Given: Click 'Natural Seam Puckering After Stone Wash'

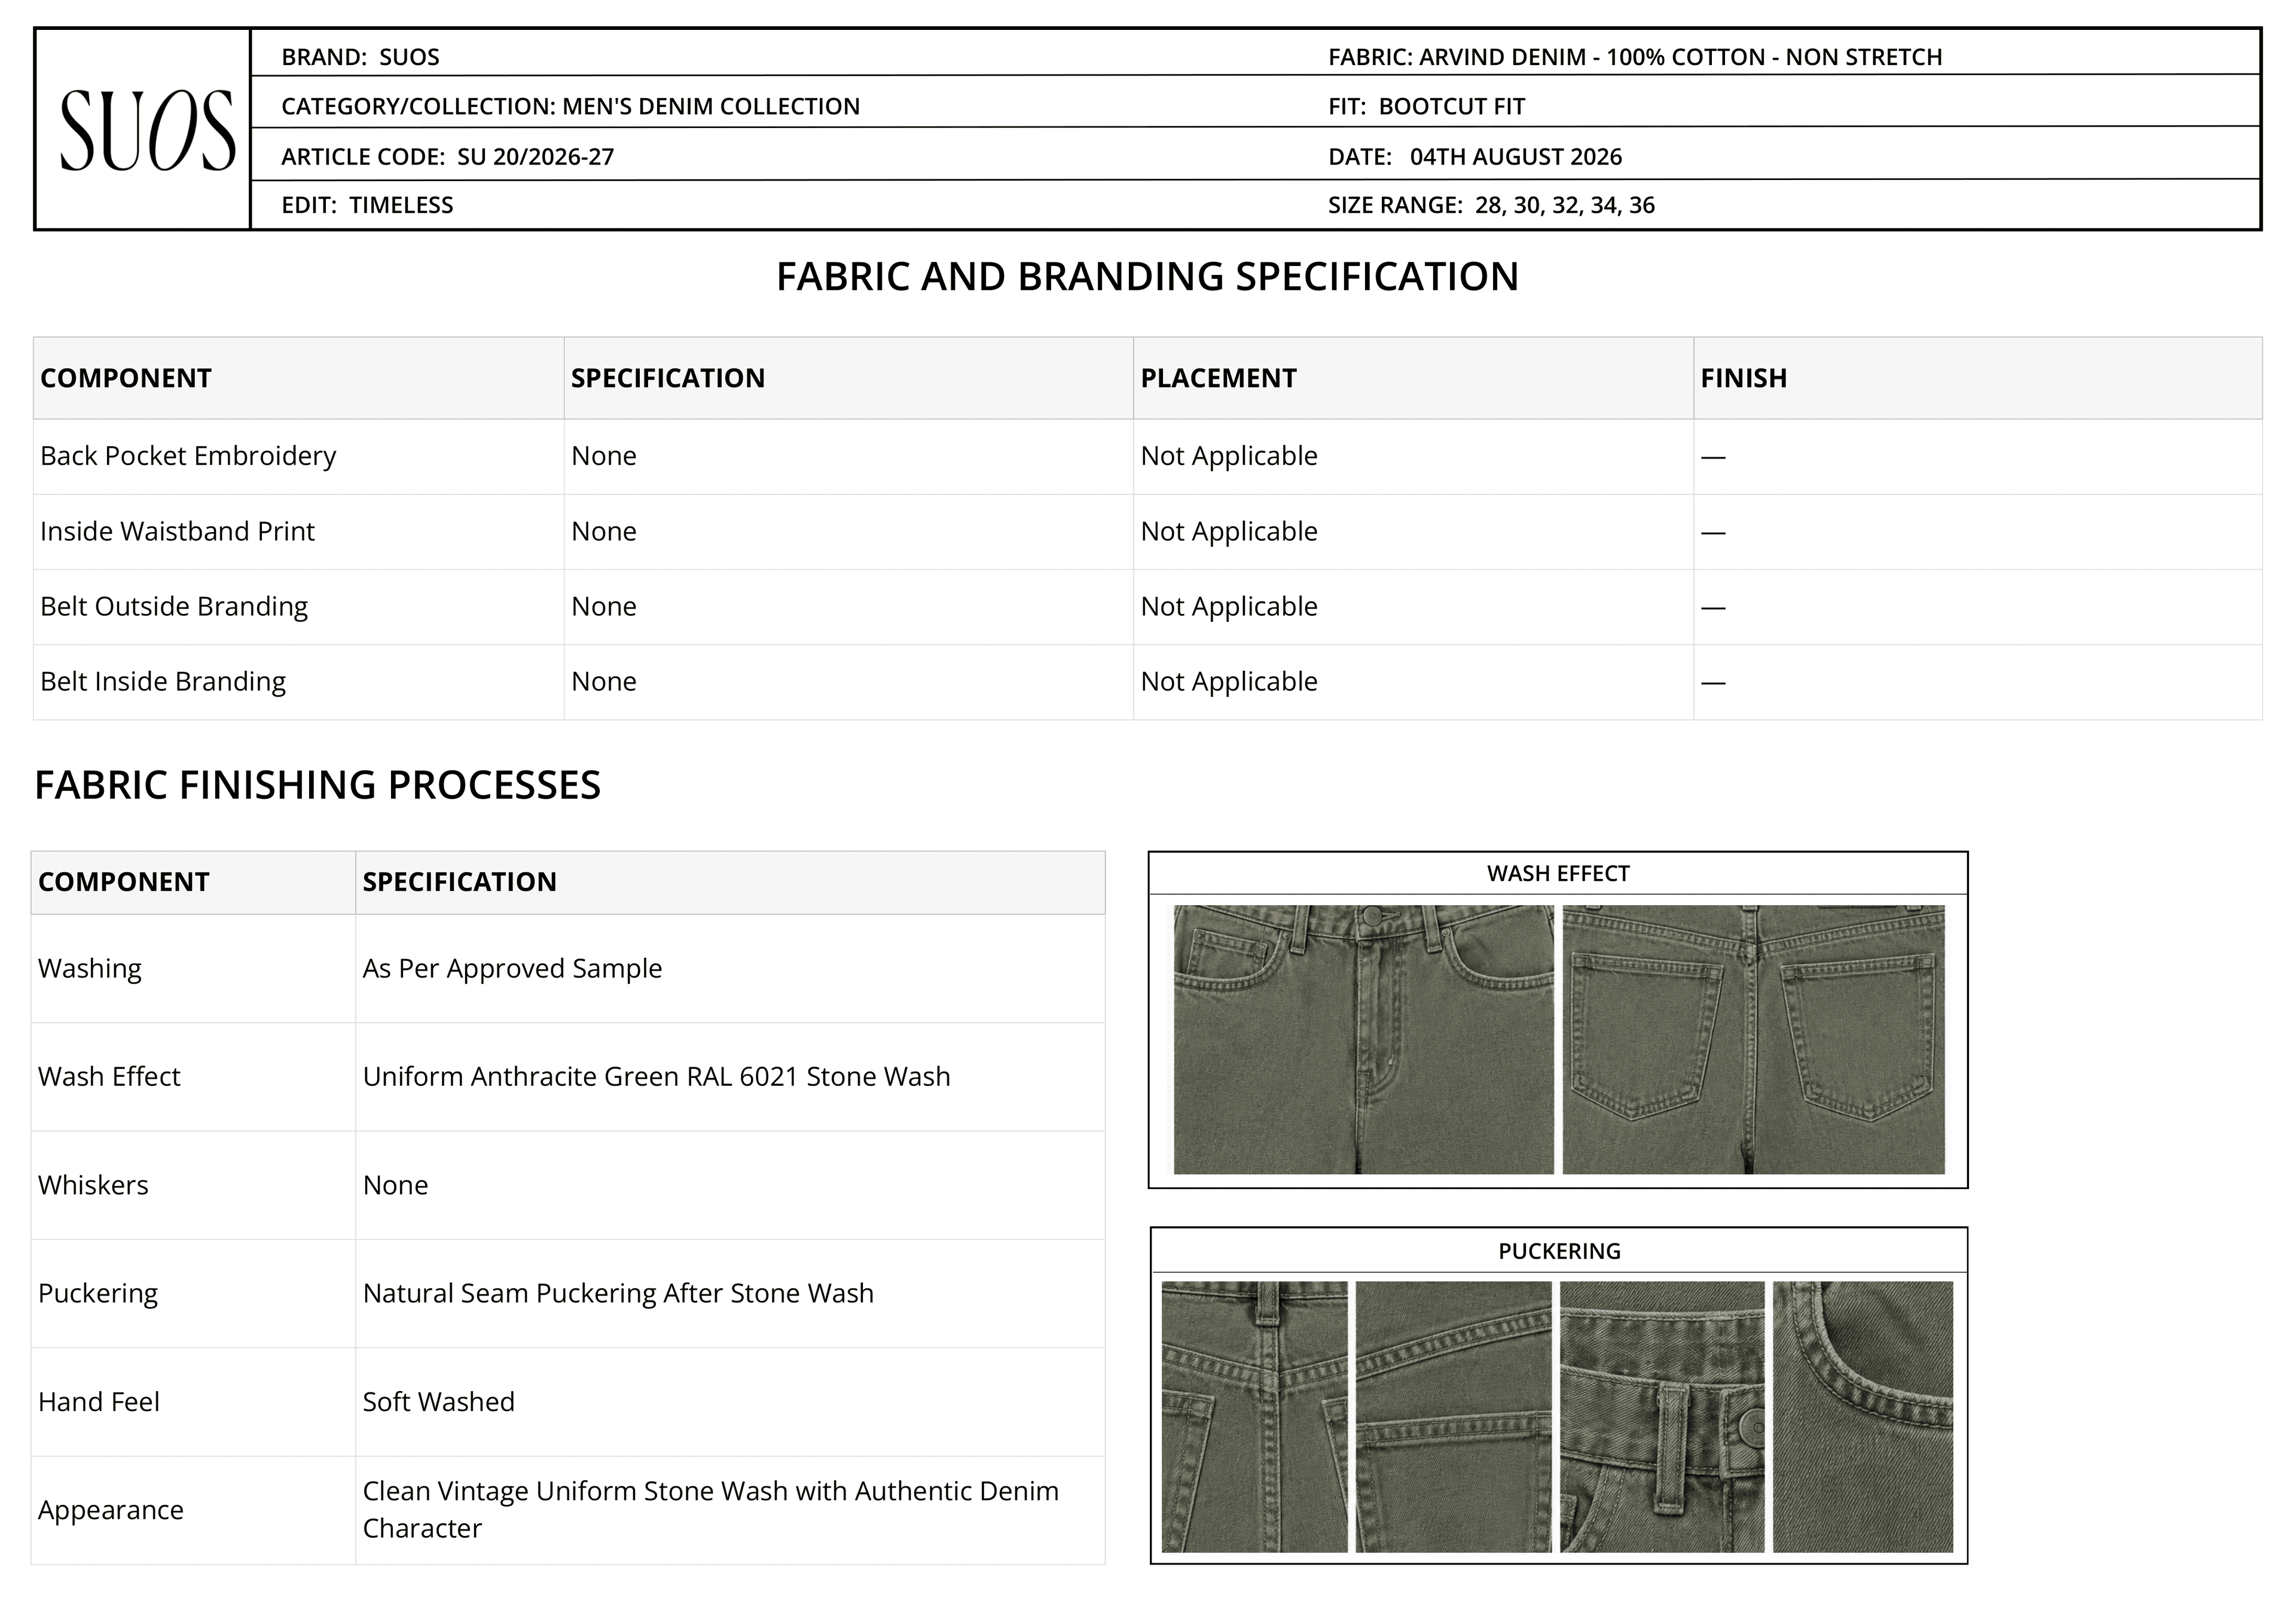Looking at the screenshot, I should [x=618, y=1293].
